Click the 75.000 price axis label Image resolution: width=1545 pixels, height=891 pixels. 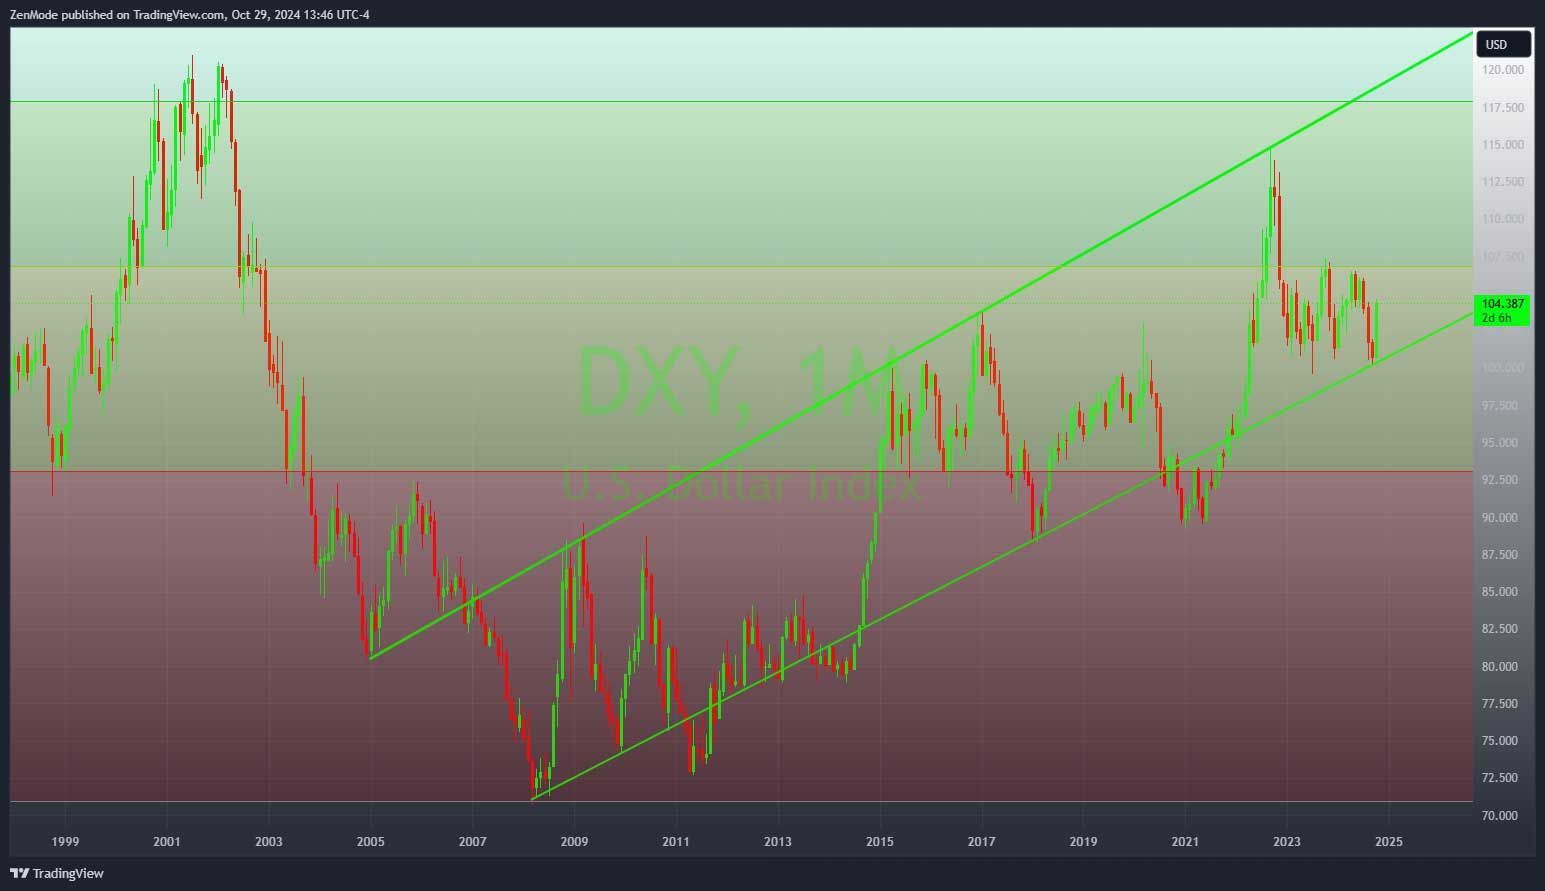1500,741
